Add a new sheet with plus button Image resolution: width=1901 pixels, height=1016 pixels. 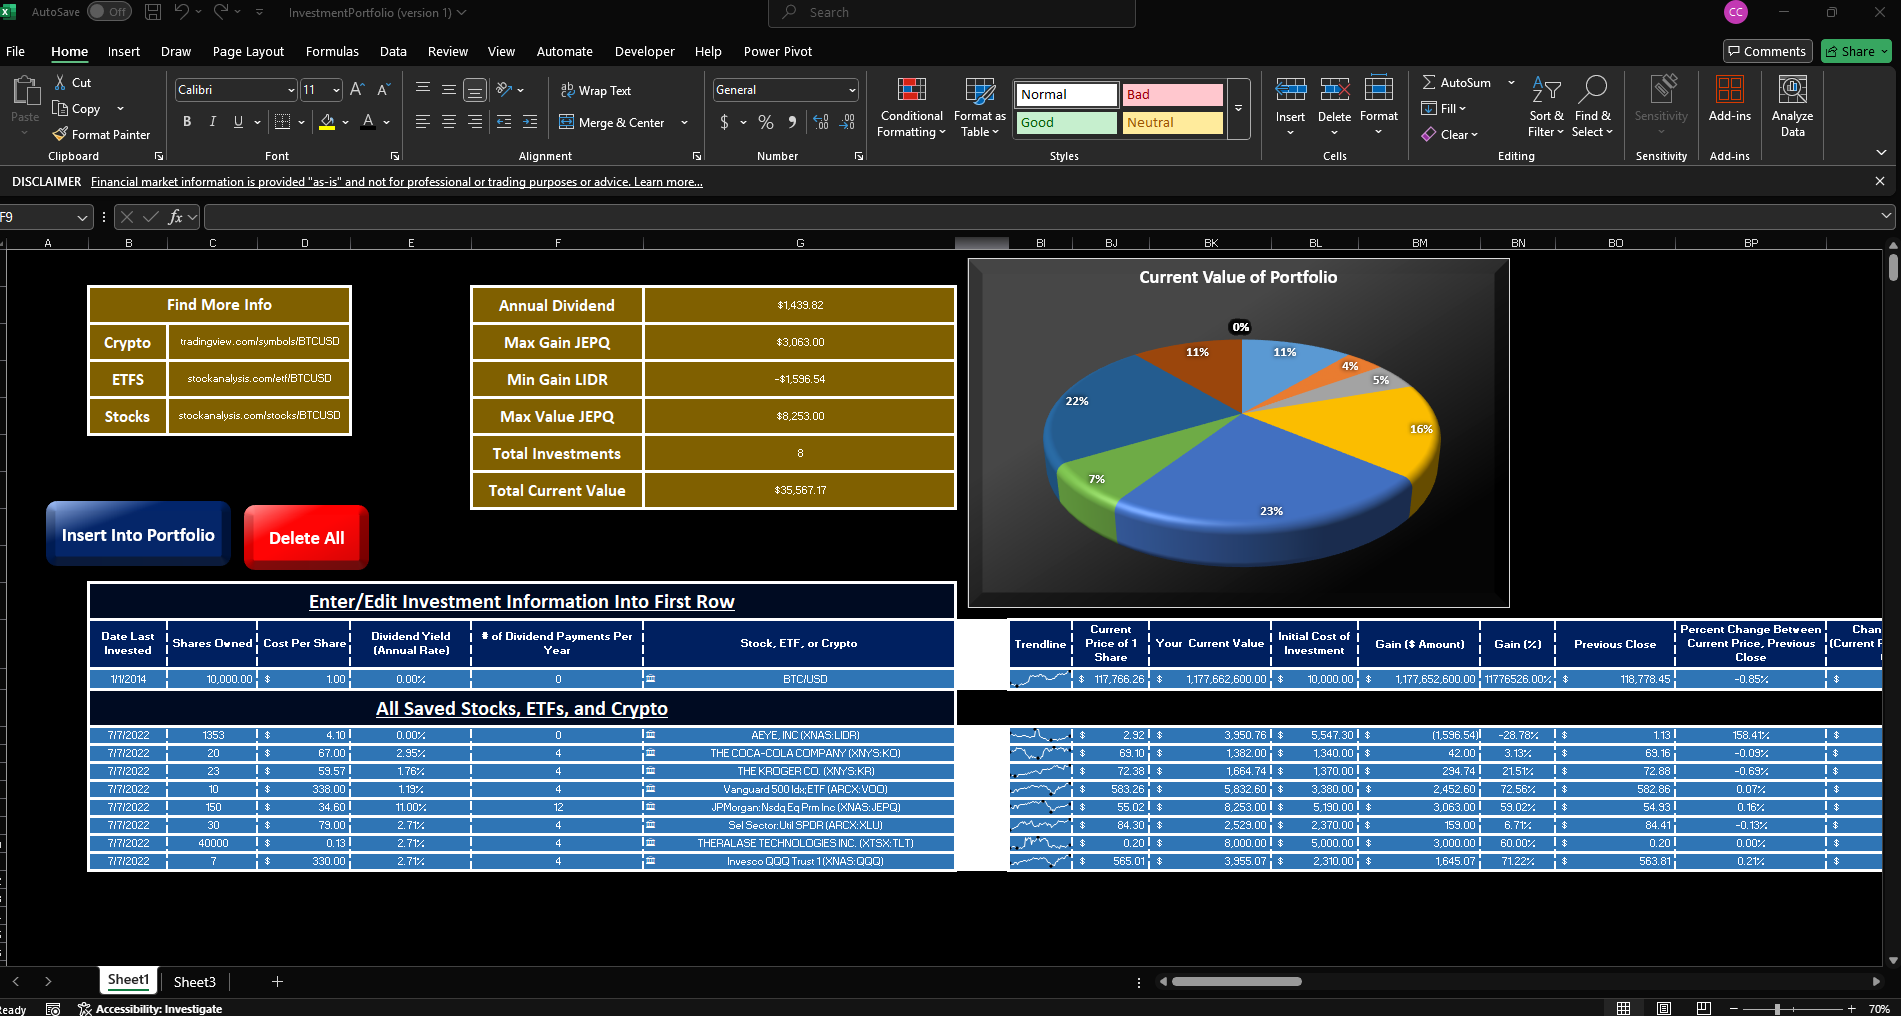click(277, 982)
